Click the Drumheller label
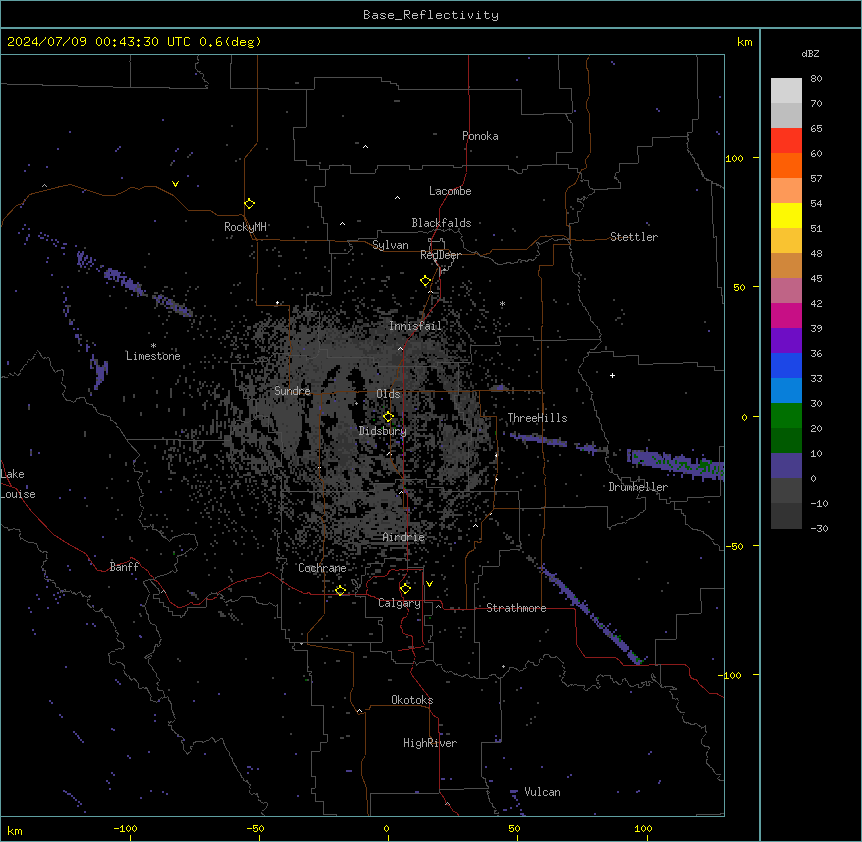Viewport: 862px width, 842px height. point(638,487)
